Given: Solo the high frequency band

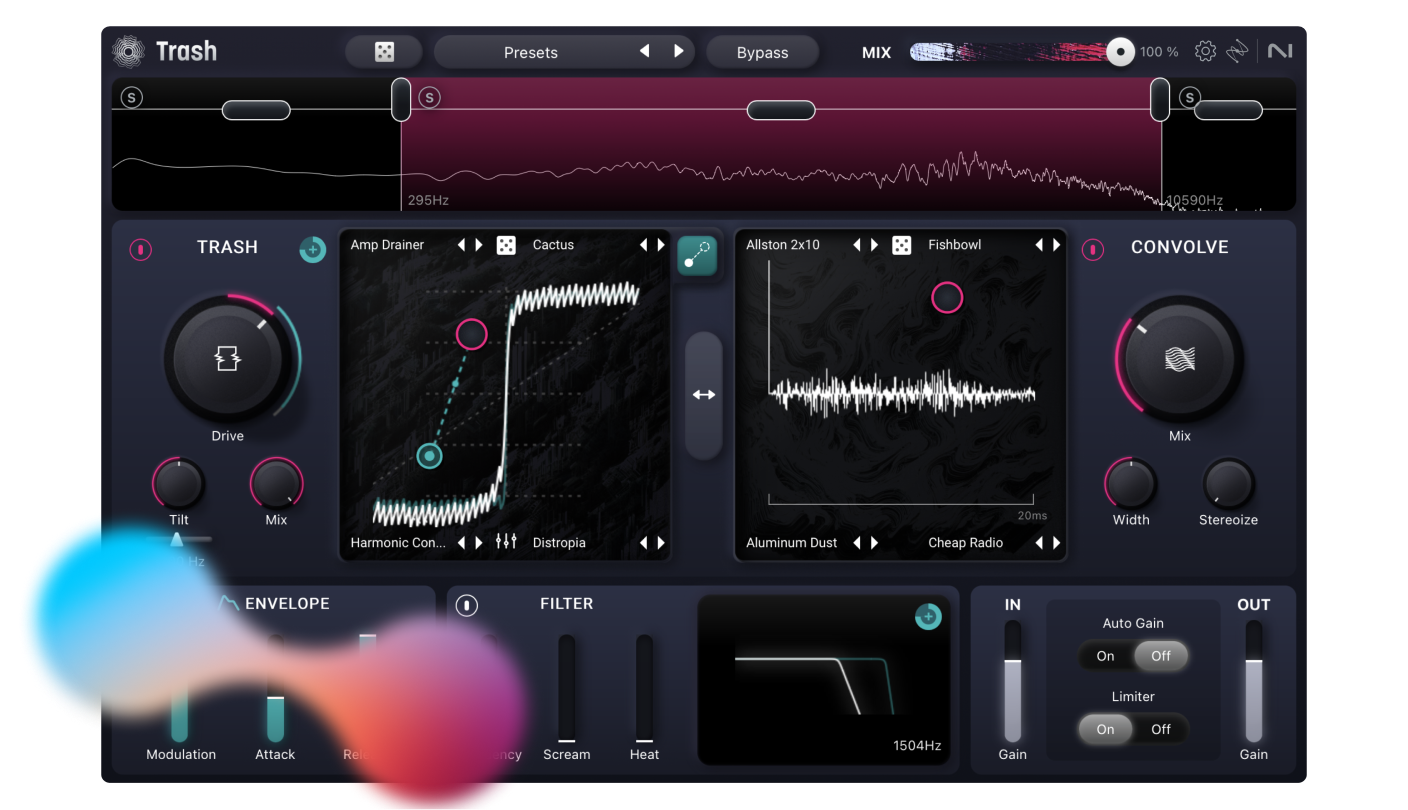Looking at the screenshot, I should pyautogui.click(x=1189, y=97).
